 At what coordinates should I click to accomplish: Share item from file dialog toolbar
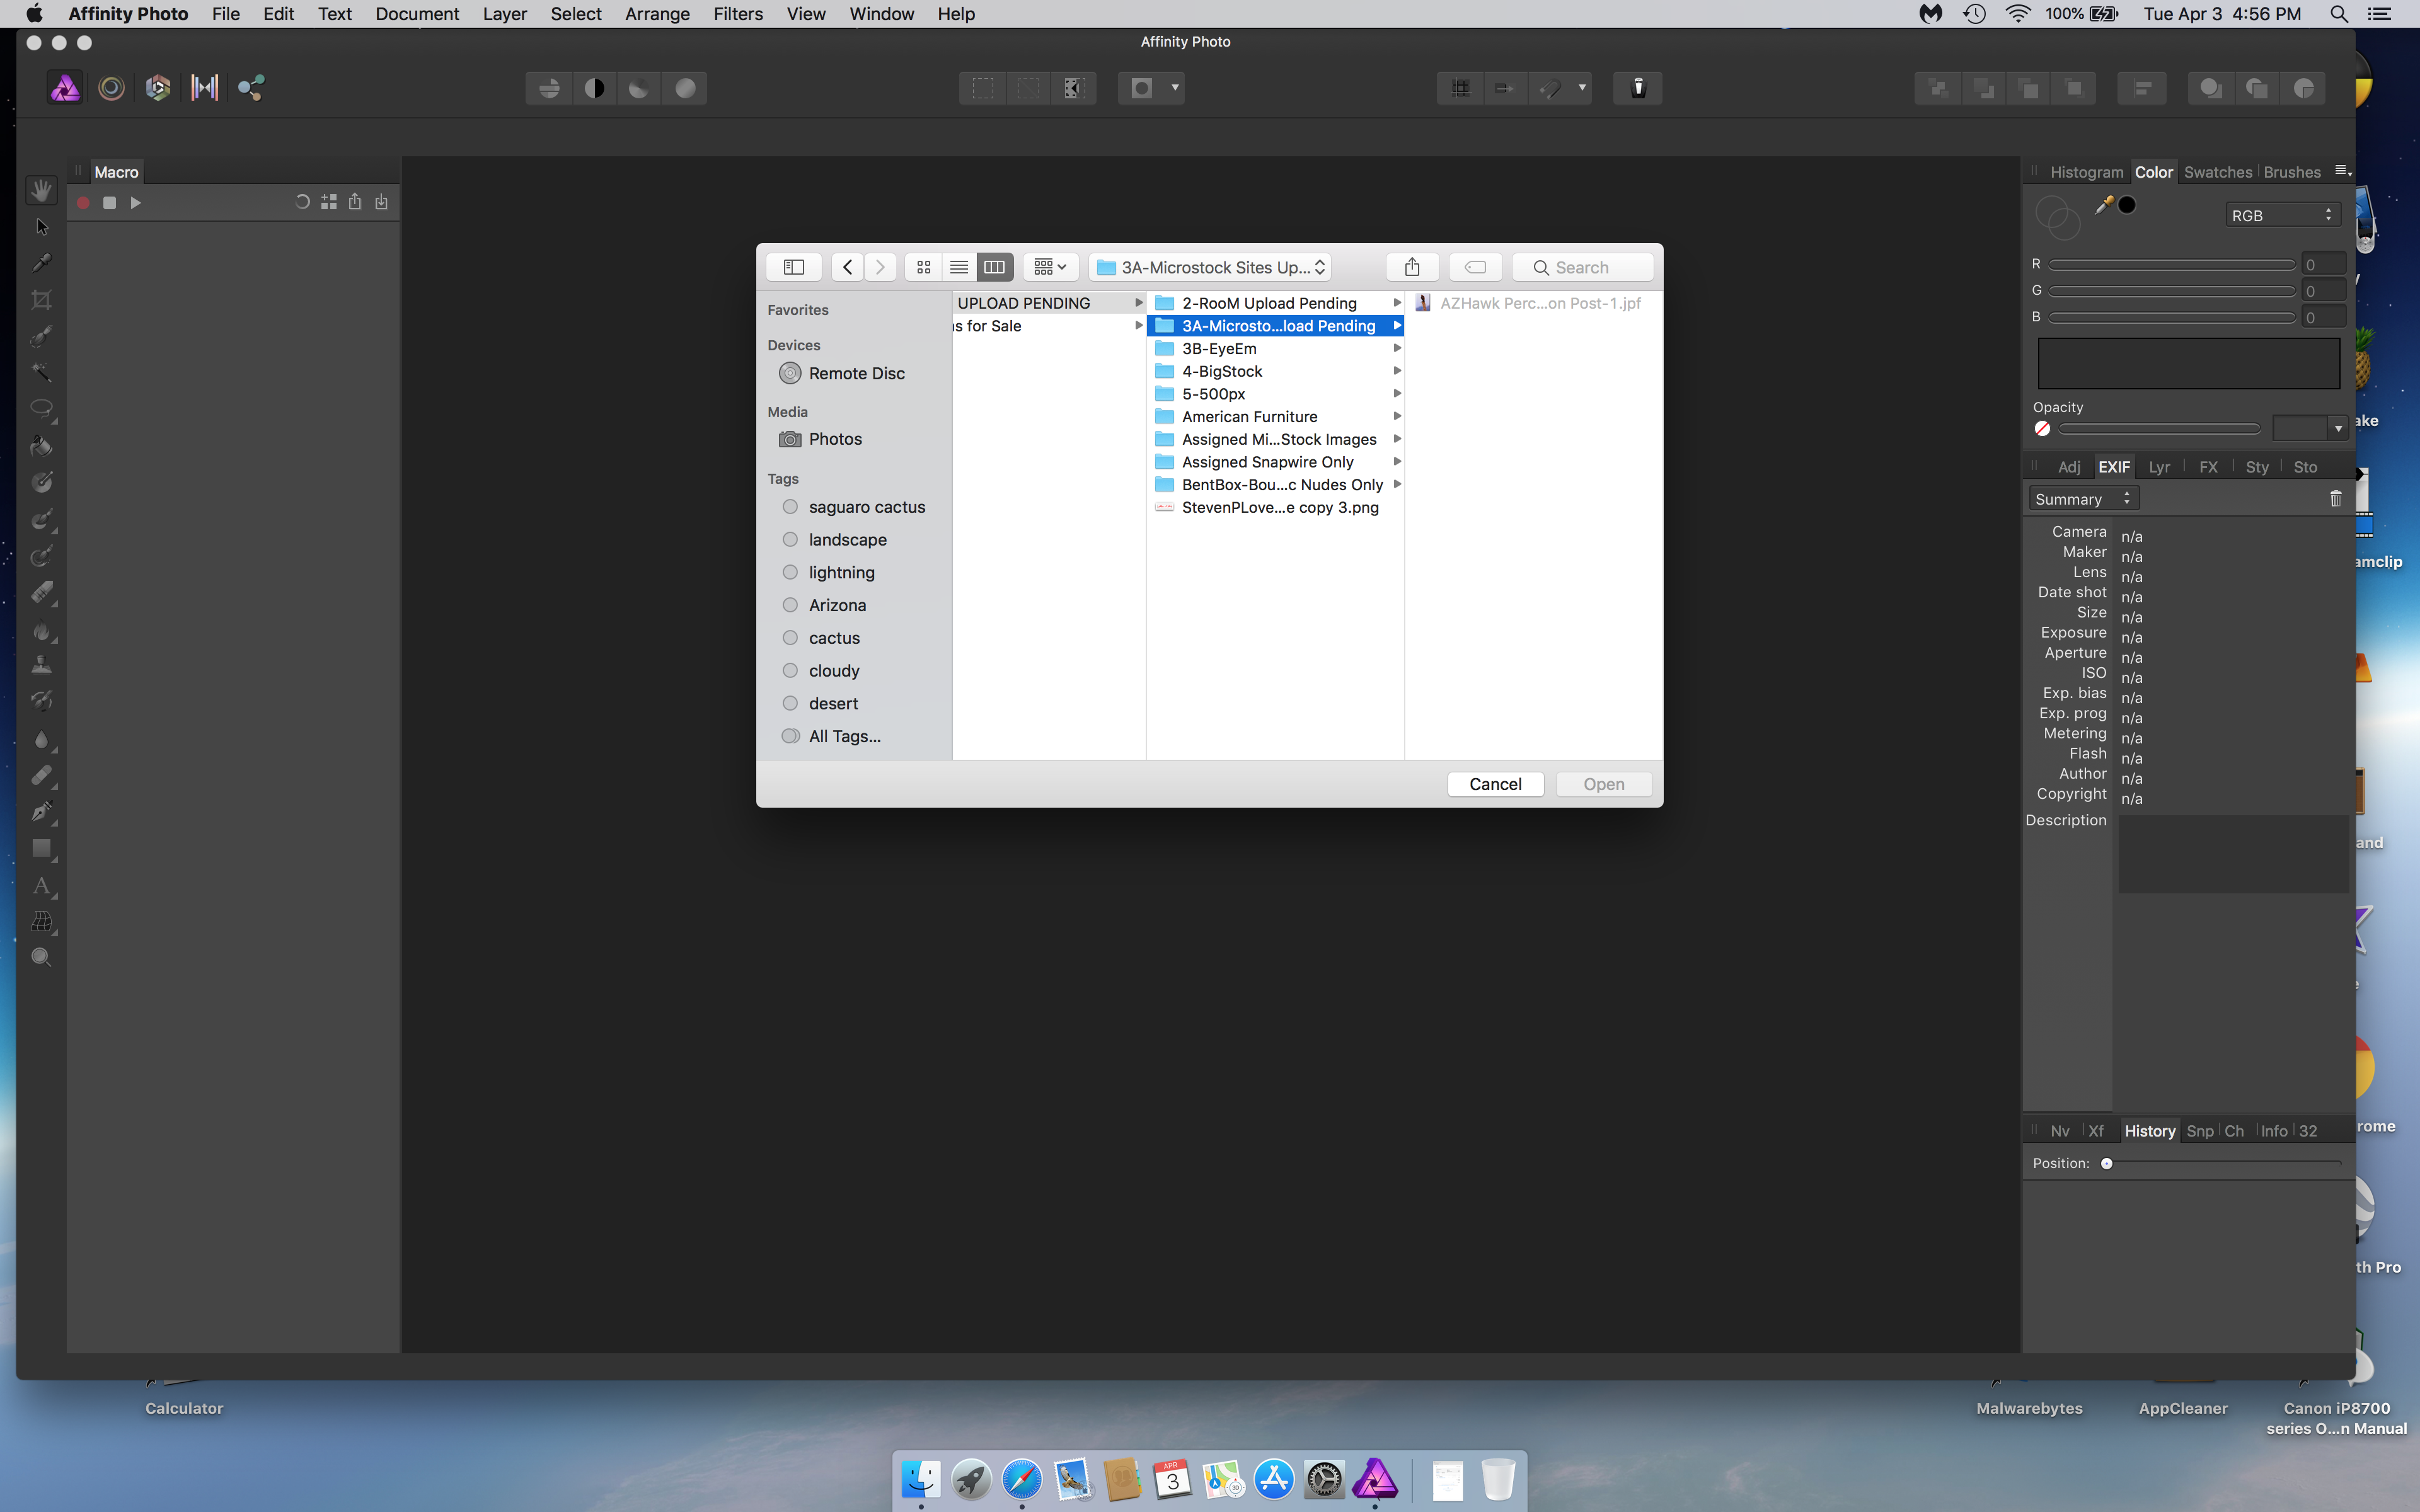1412,267
